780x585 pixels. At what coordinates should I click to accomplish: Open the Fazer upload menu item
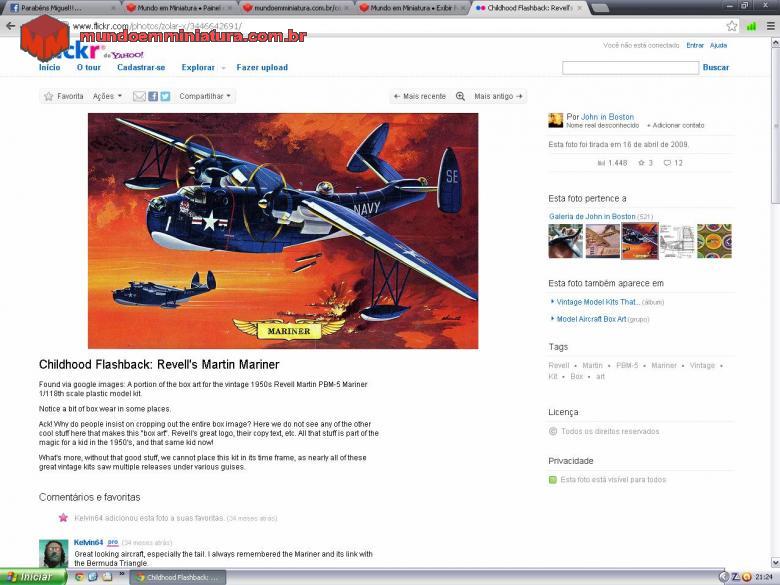[262, 68]
